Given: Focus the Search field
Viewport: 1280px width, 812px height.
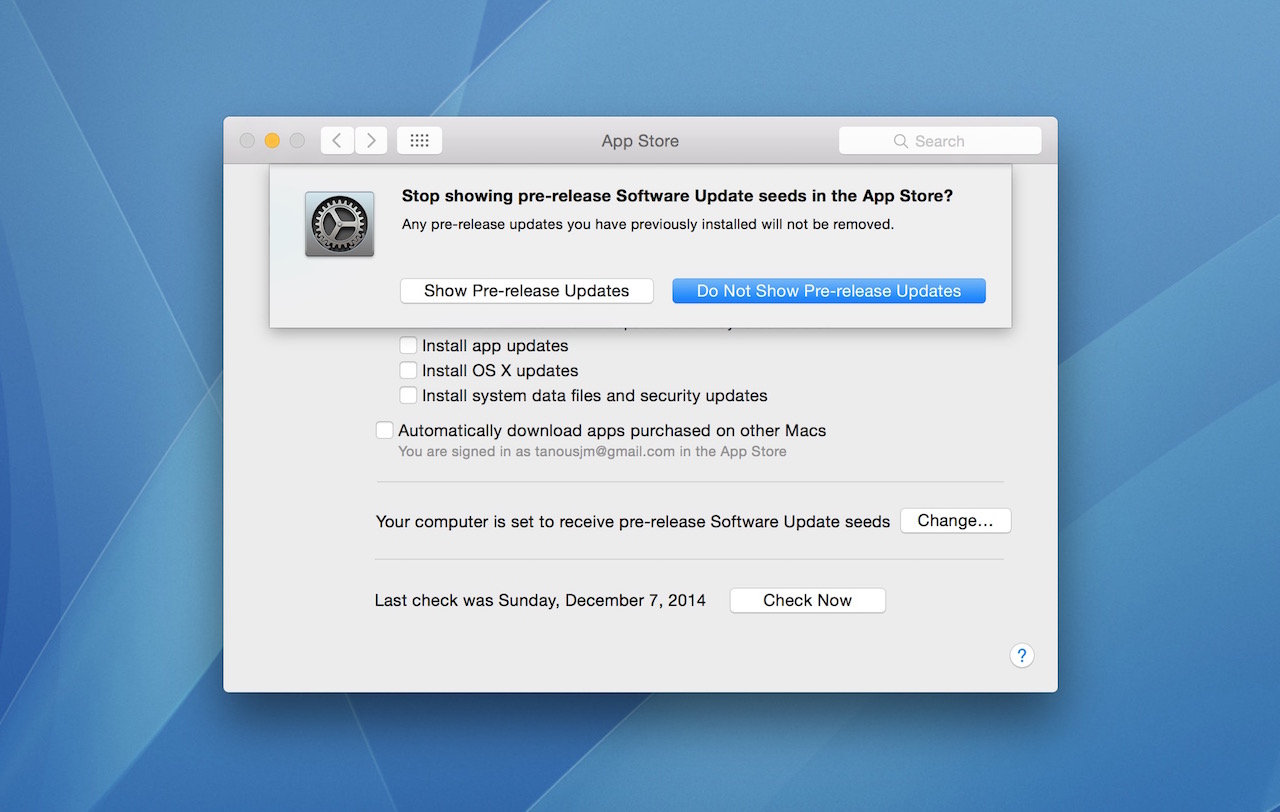Looking at the screenshot, I should click(x=940, y=141).
